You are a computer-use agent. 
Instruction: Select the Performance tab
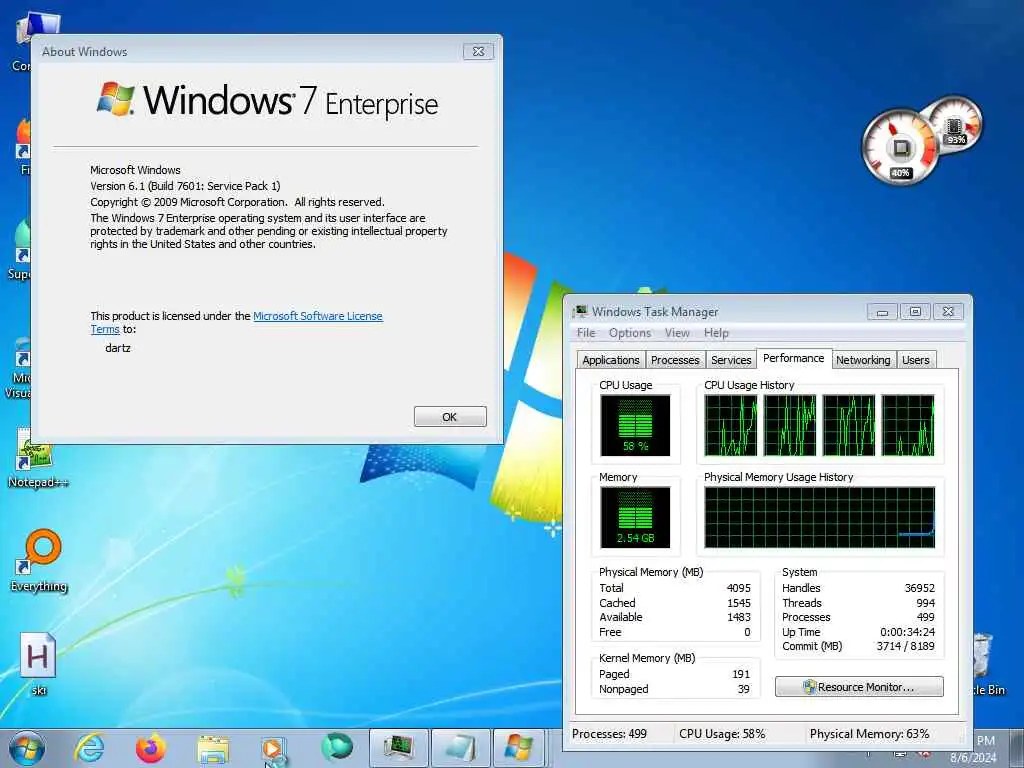[793, 359]
